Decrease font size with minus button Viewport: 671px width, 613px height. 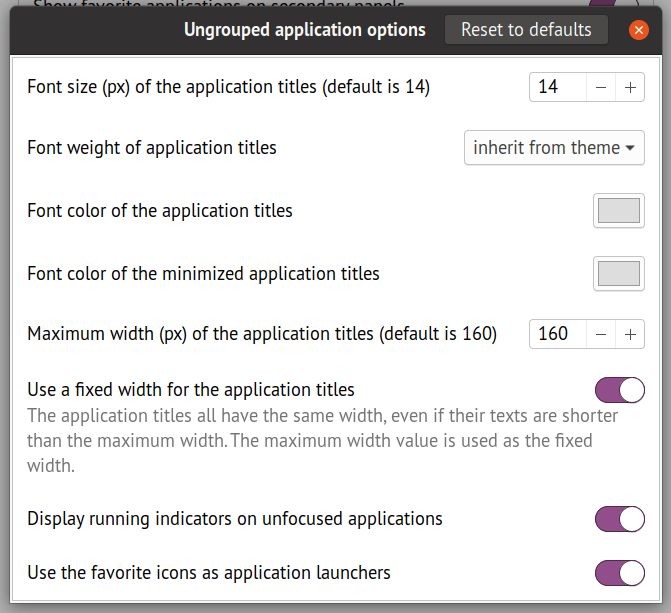[x=601, y=87]
